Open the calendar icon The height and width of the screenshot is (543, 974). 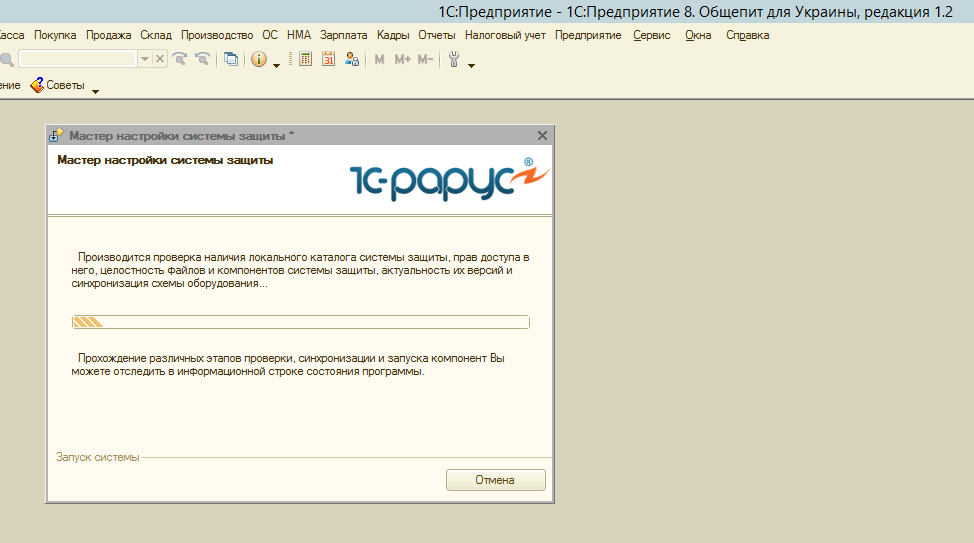coord(329,59)
